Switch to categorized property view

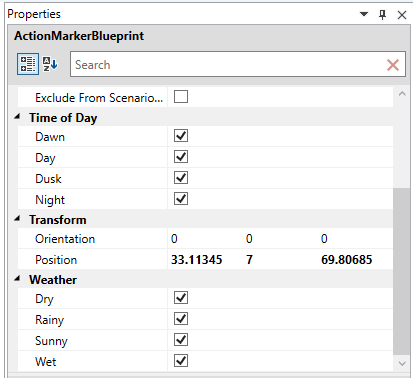tap(28, 64)
